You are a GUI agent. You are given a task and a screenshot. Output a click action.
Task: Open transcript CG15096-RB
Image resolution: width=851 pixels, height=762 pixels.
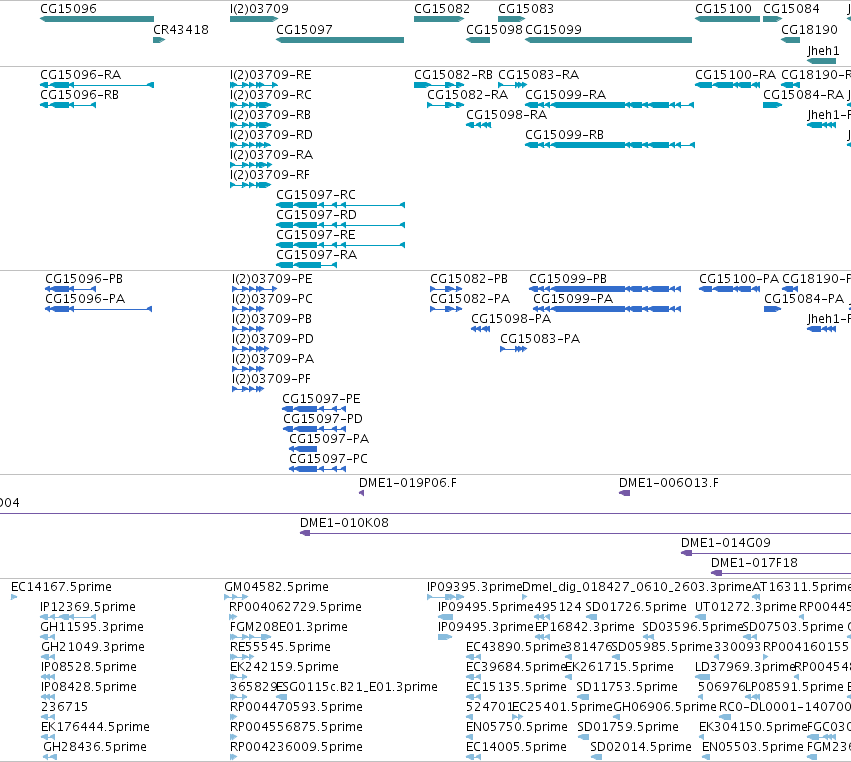click(x=79, y=94)
